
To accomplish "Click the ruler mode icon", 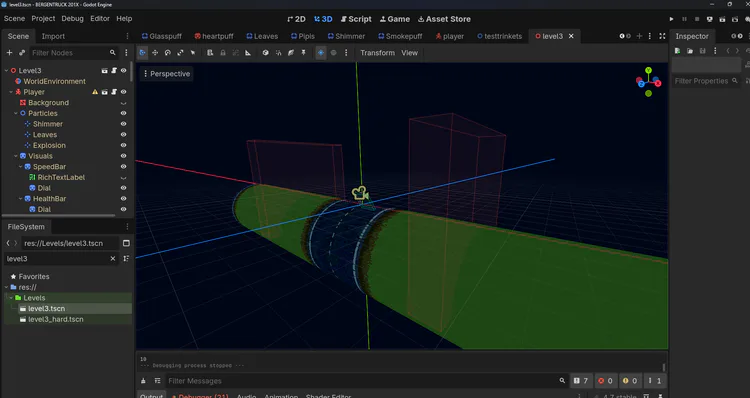I will point(248,53).
